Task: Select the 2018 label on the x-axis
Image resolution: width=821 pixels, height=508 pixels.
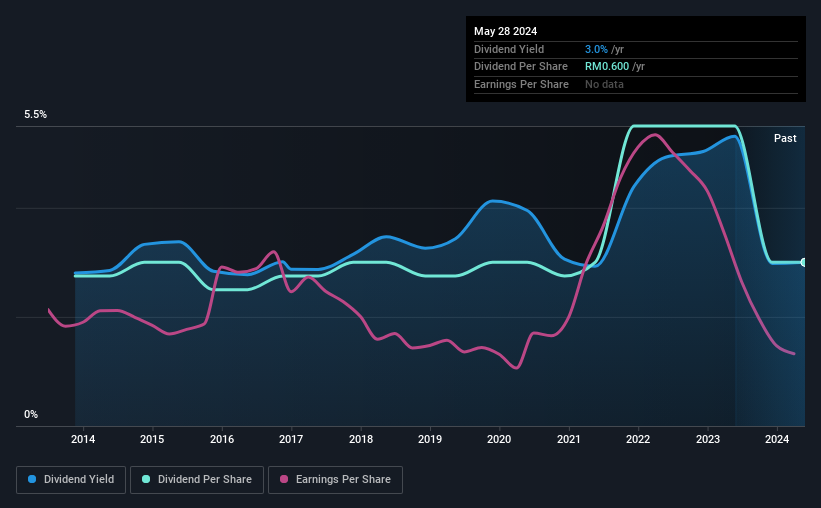Action: [x=361, y=439]
